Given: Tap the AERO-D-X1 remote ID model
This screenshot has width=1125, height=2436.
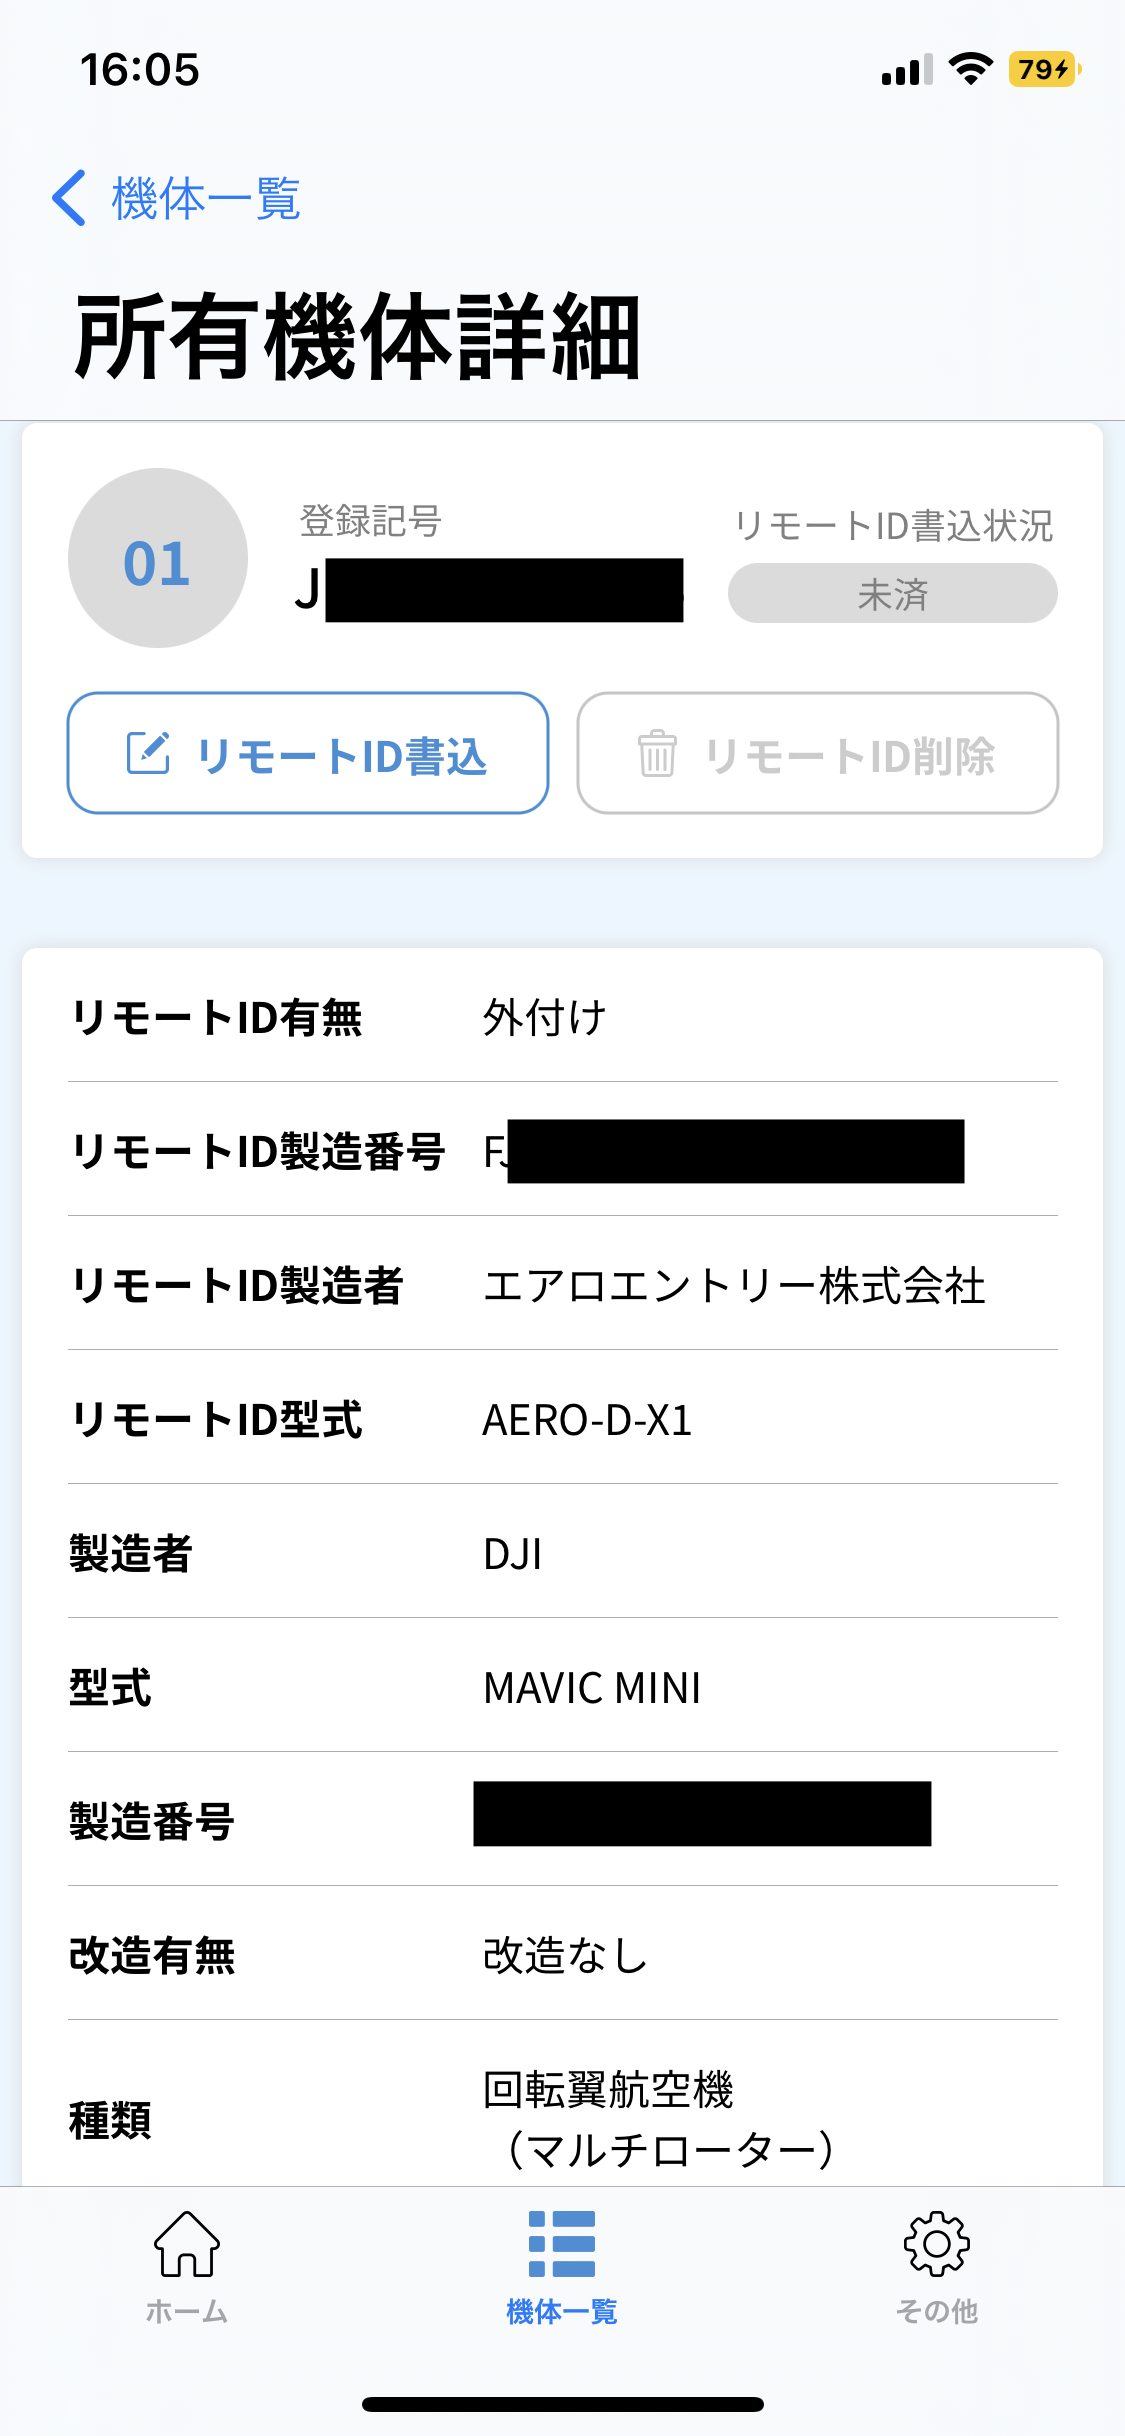Looking at the screenshot, I should [587, 1420].
